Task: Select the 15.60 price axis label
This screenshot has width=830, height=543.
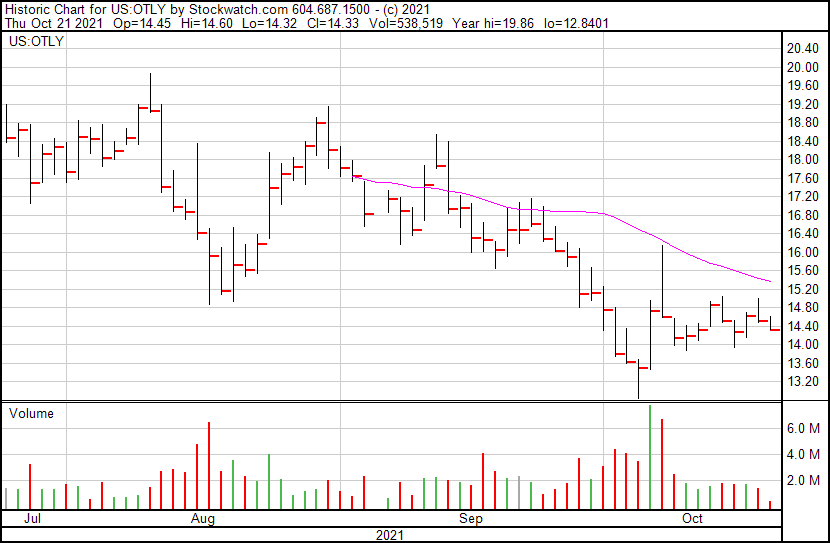Action: (802, 270)
